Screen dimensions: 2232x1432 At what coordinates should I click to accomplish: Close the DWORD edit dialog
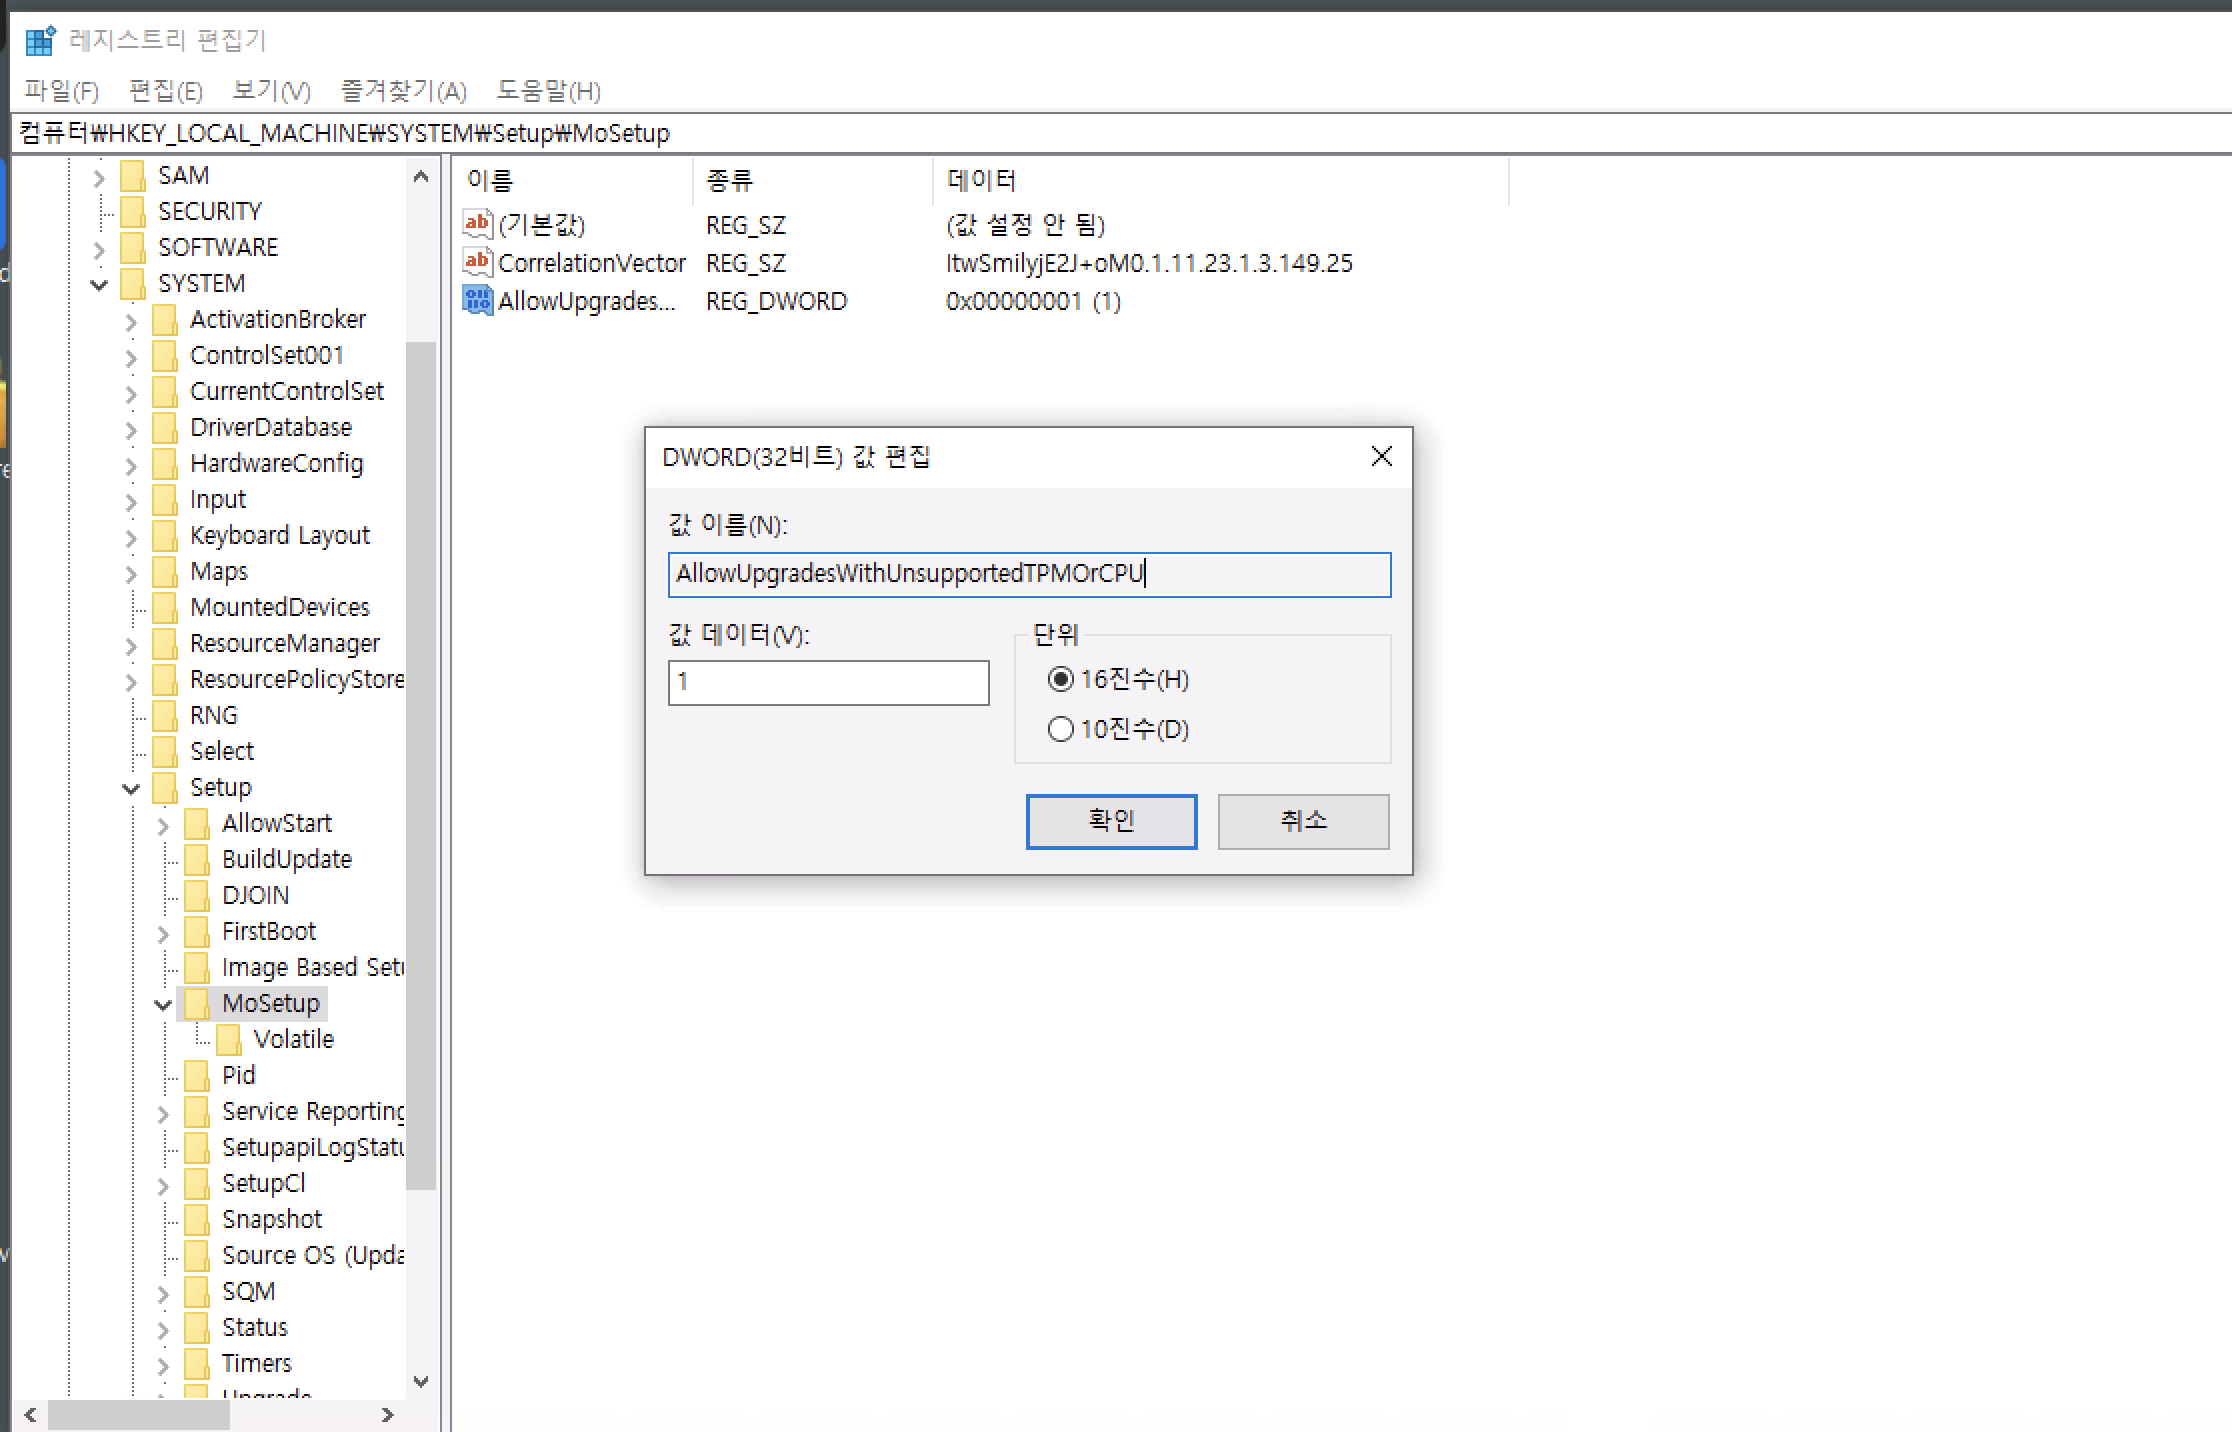click(1381, 456)
